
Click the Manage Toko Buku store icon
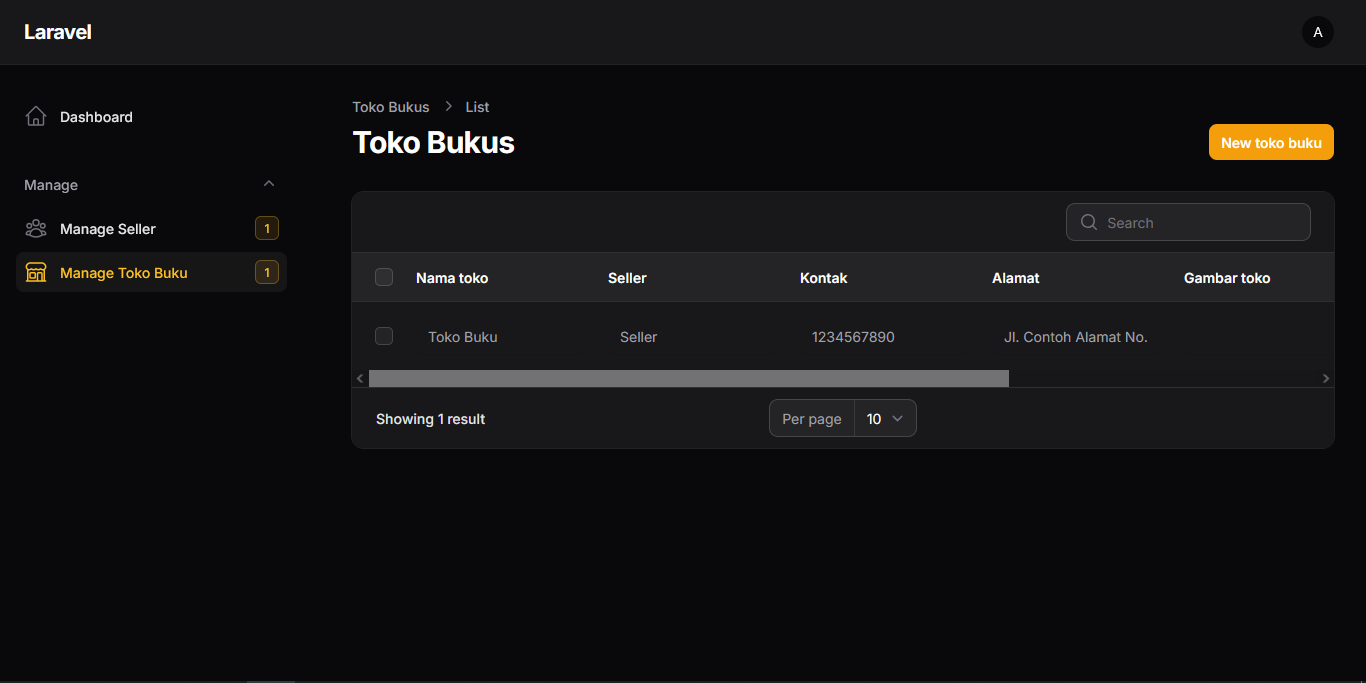tap(36, 273)
